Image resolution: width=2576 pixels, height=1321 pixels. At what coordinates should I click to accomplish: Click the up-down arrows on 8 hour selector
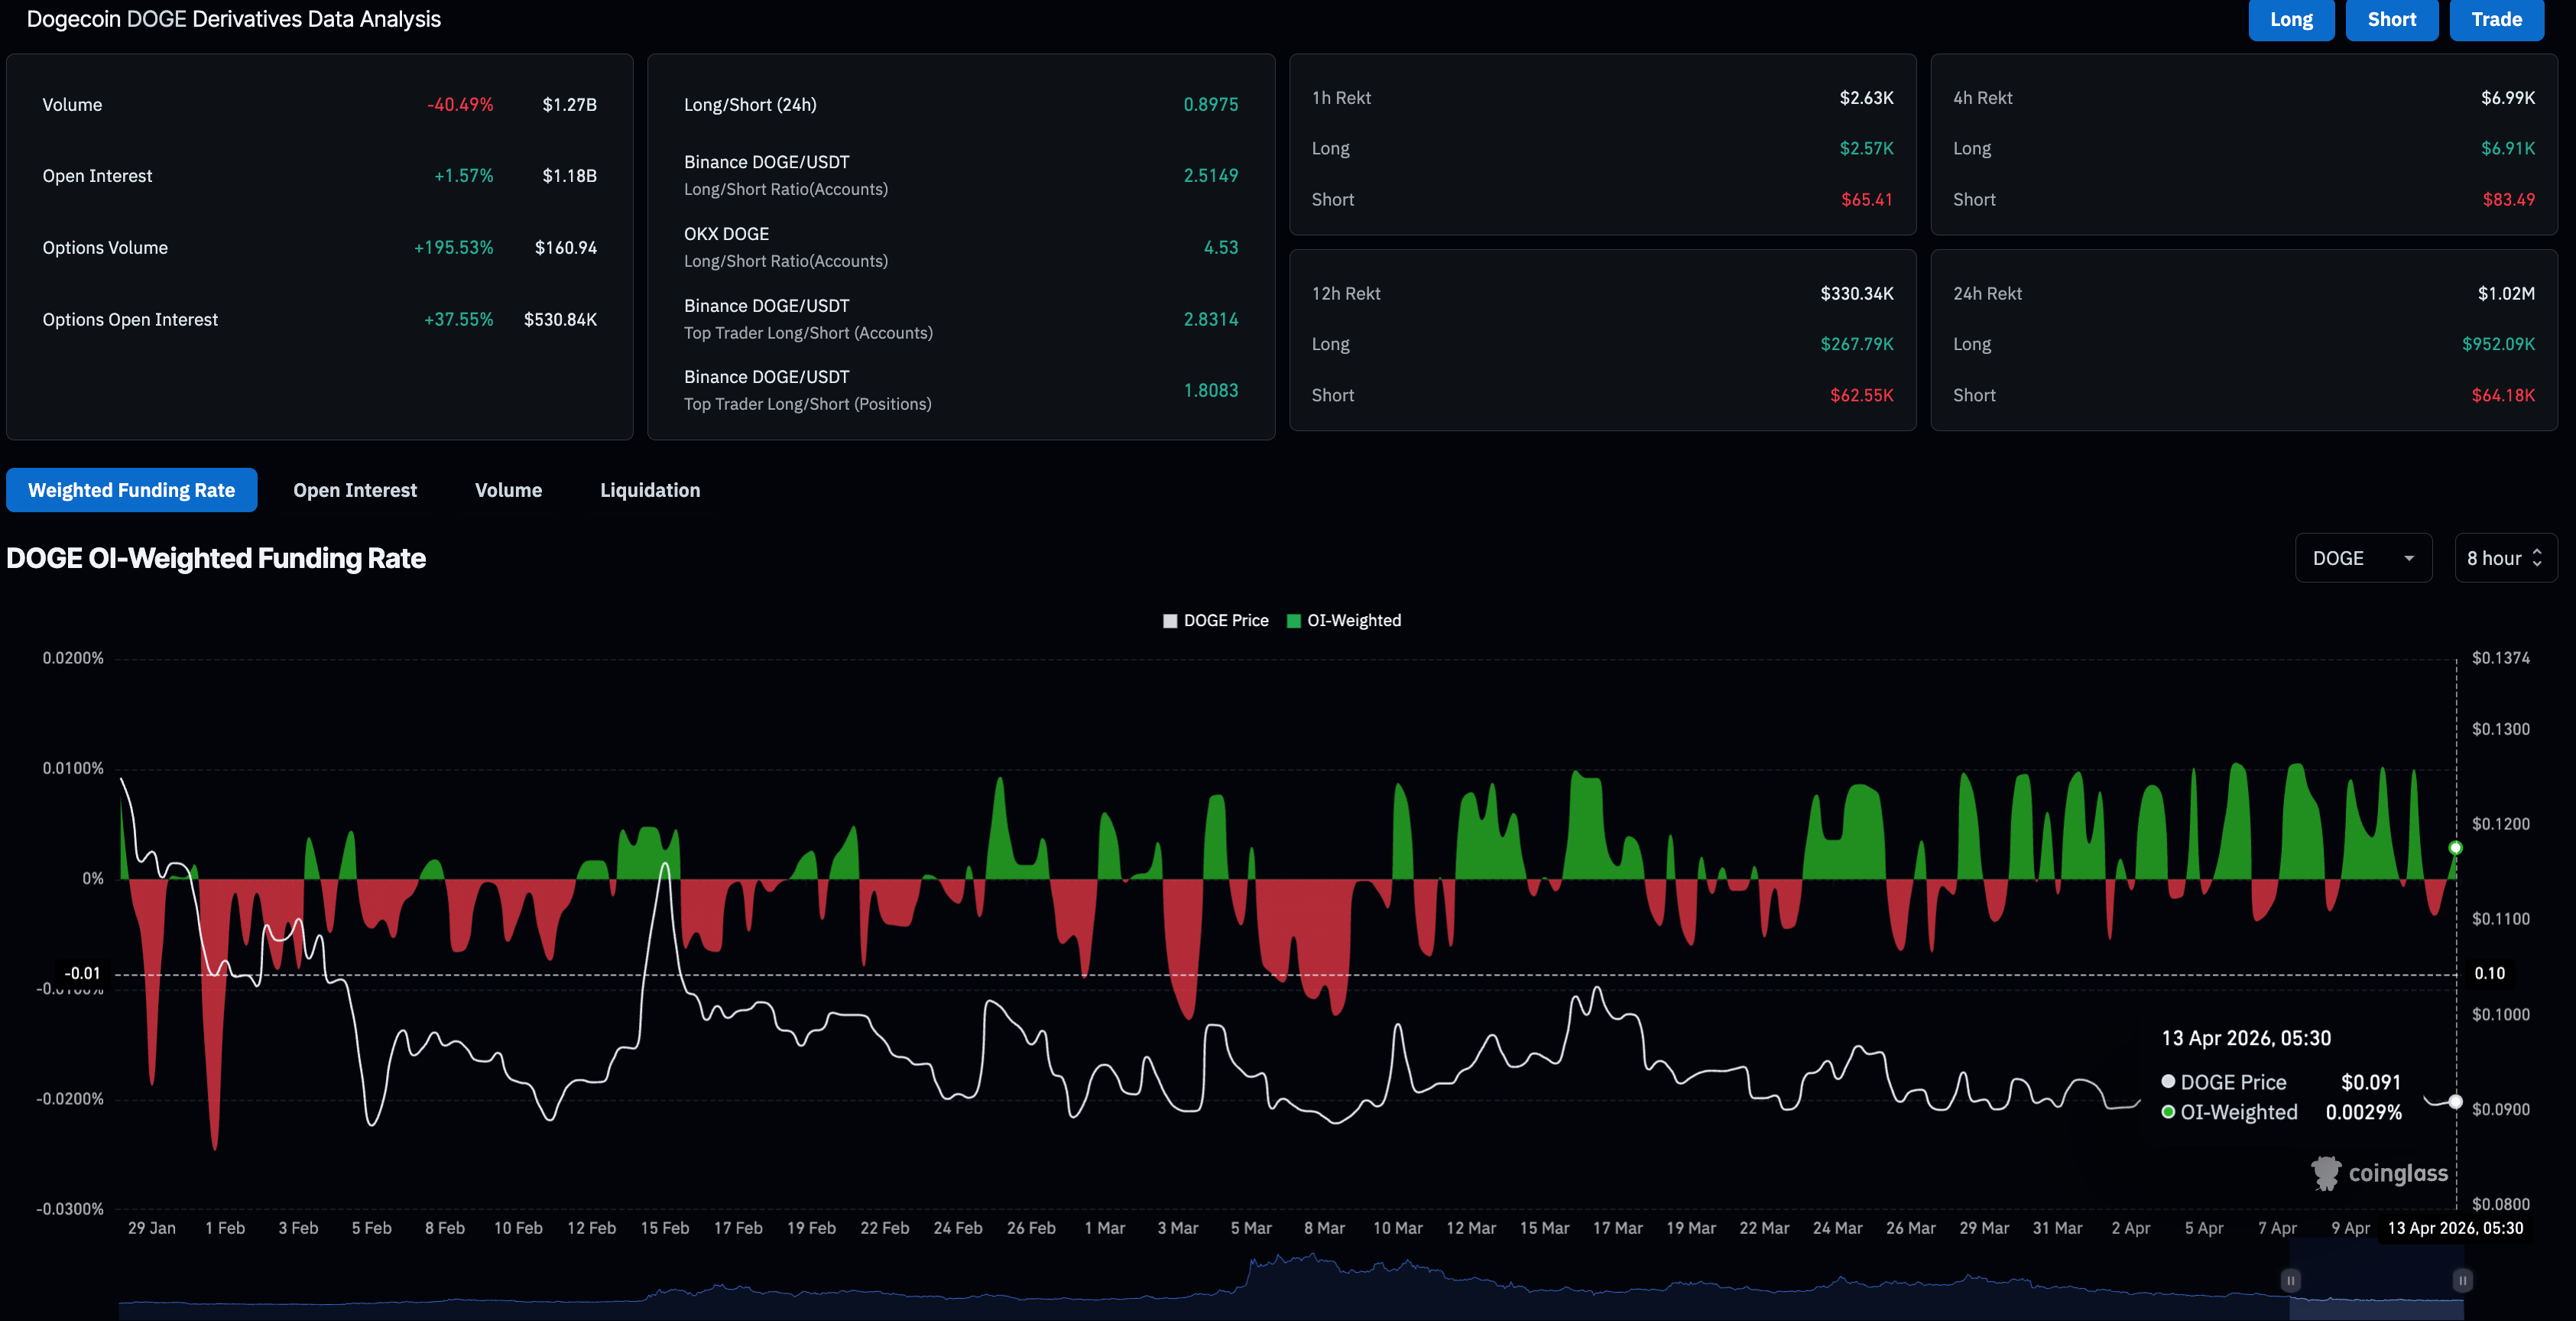point(2537,558)
